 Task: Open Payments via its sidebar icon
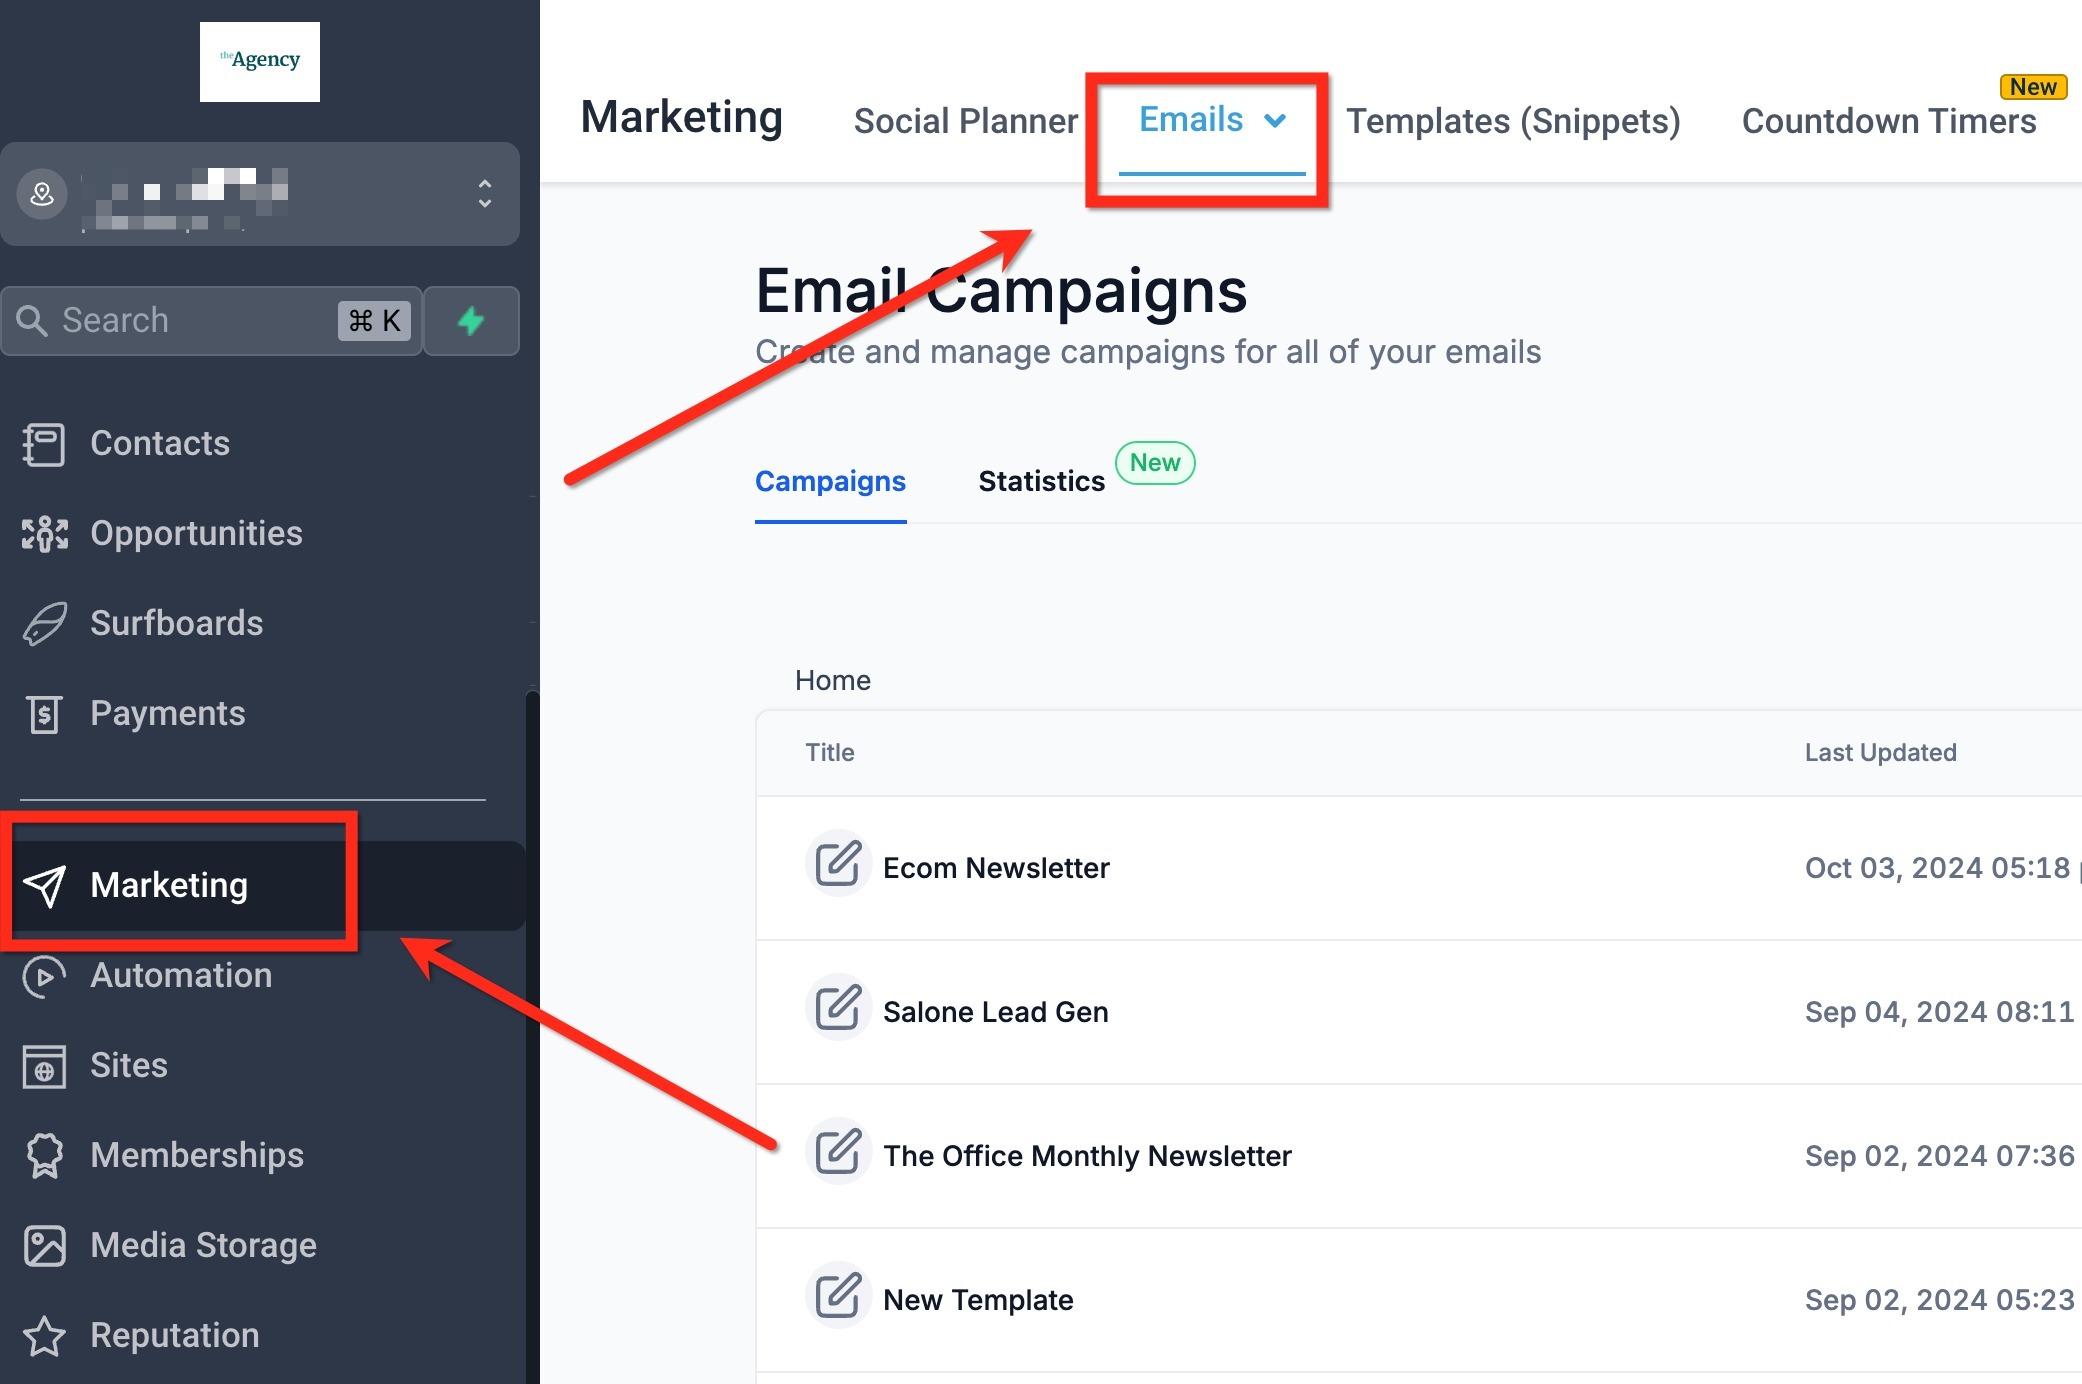(x=44, y=714)
